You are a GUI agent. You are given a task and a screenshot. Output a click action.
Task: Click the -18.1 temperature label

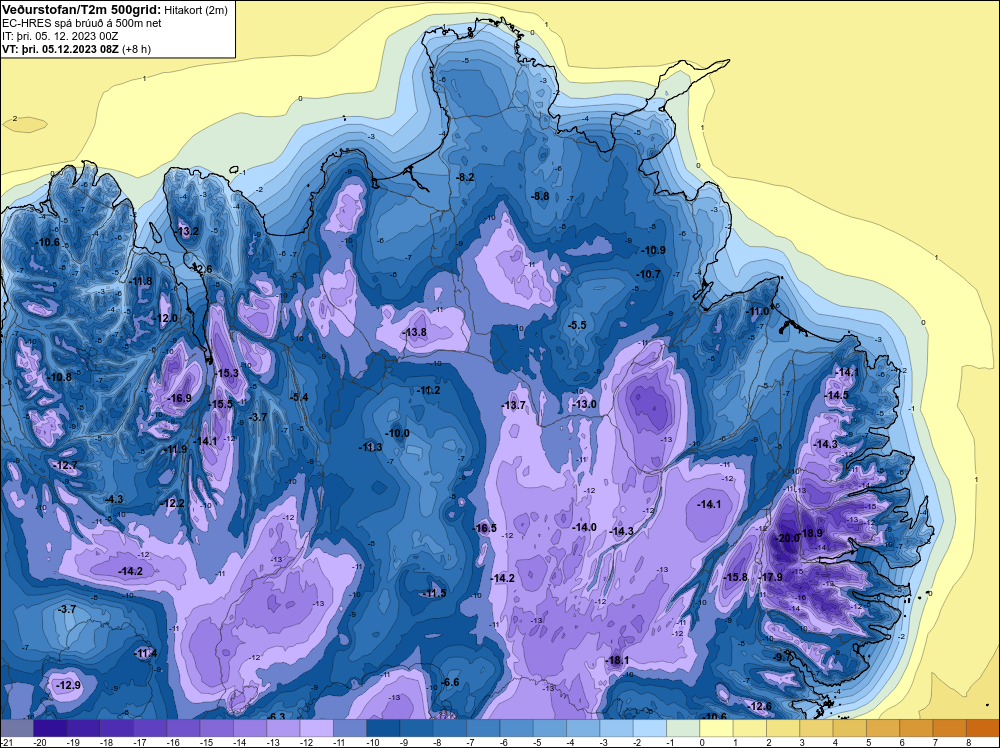(x=617, y=660)
